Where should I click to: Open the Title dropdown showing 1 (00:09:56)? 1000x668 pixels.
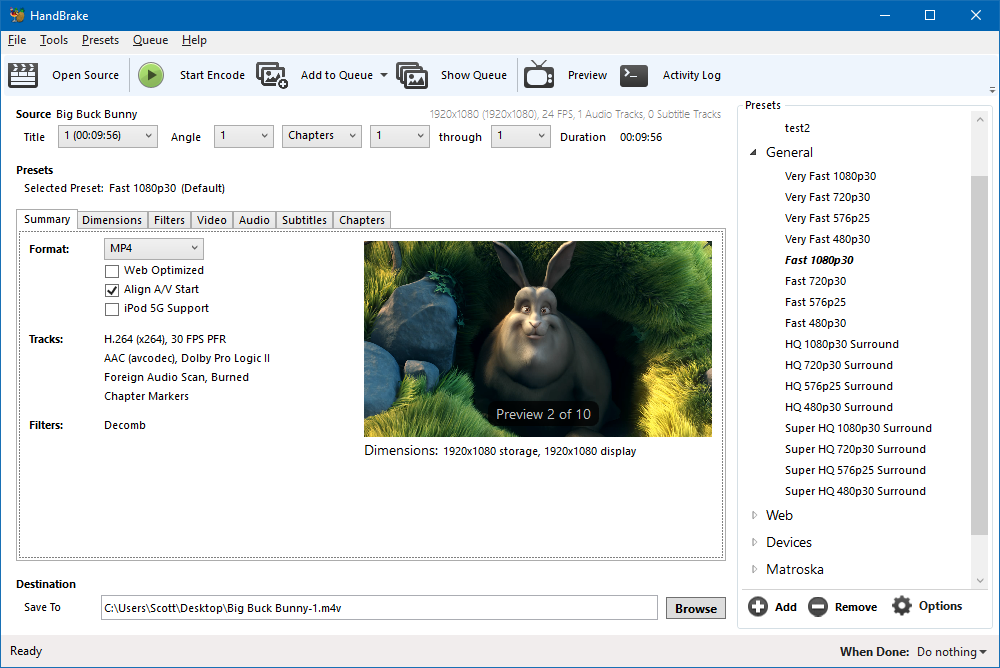tap(108, 136)
